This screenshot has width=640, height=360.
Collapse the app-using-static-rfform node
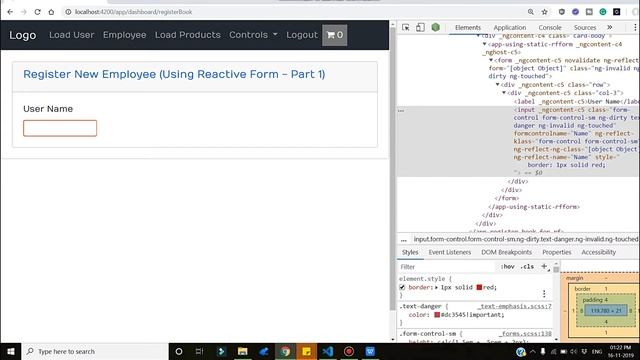coord(484,44)
